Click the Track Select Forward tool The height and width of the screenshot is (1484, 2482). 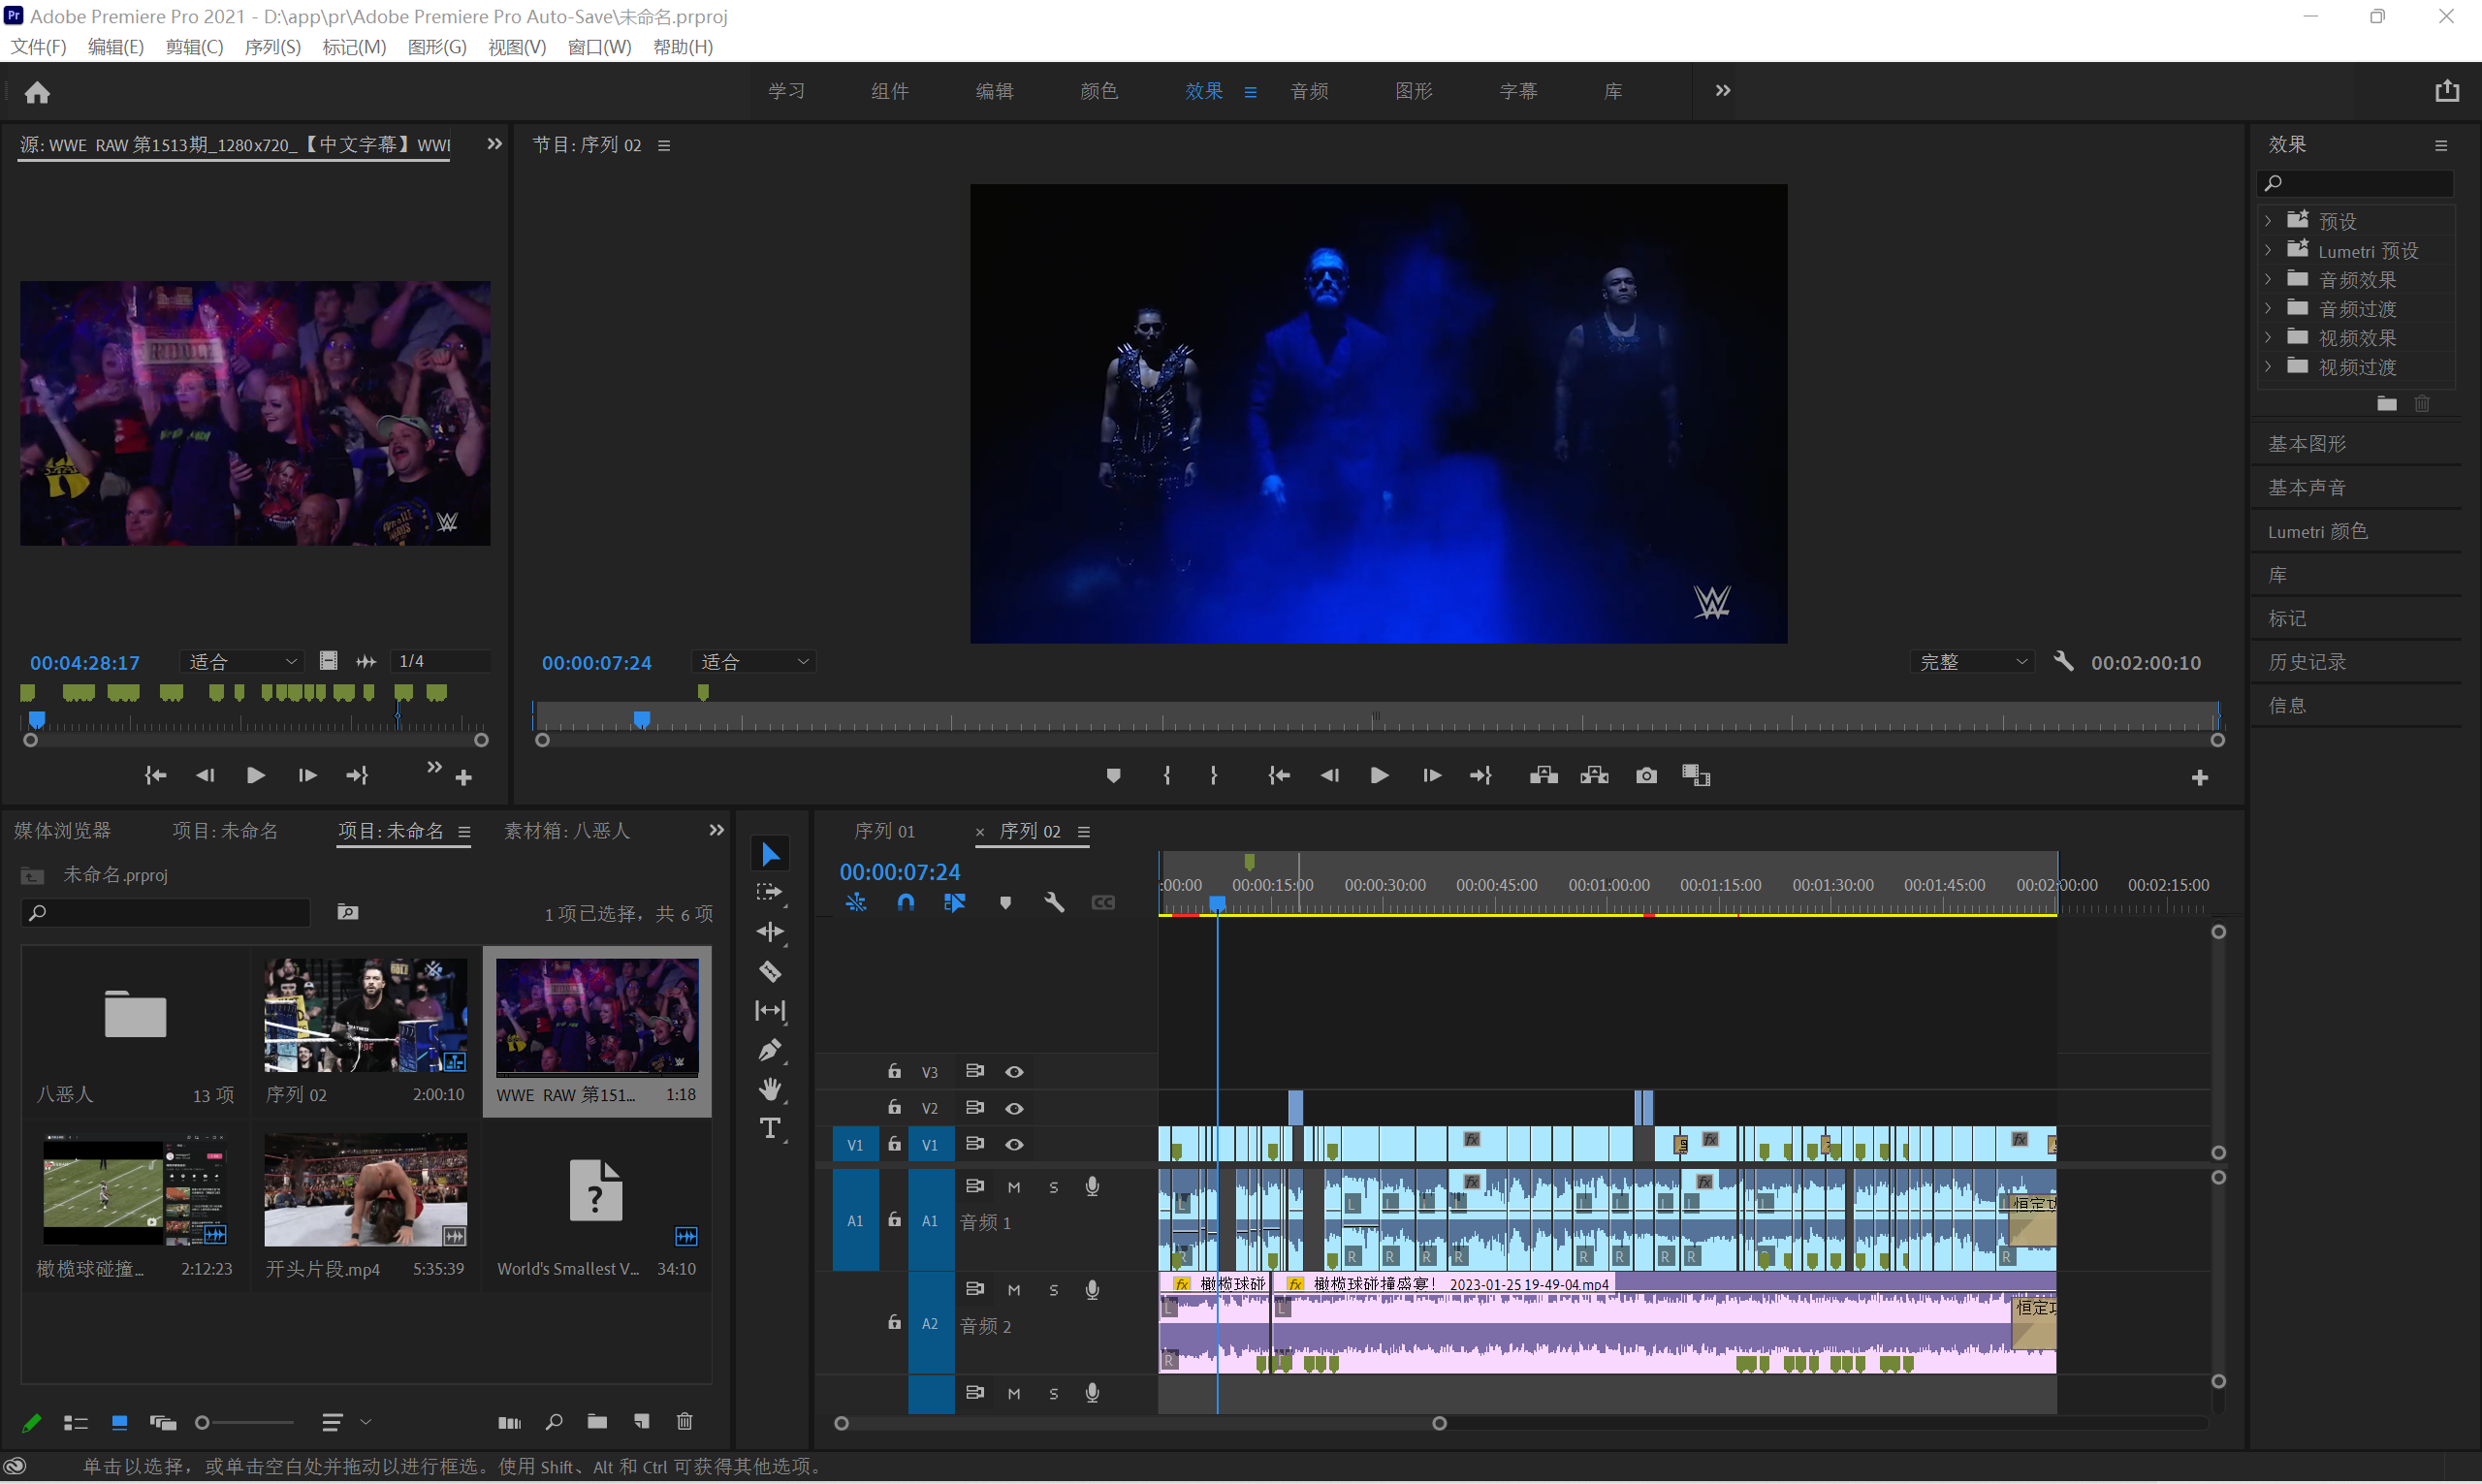tap(770, 893)
